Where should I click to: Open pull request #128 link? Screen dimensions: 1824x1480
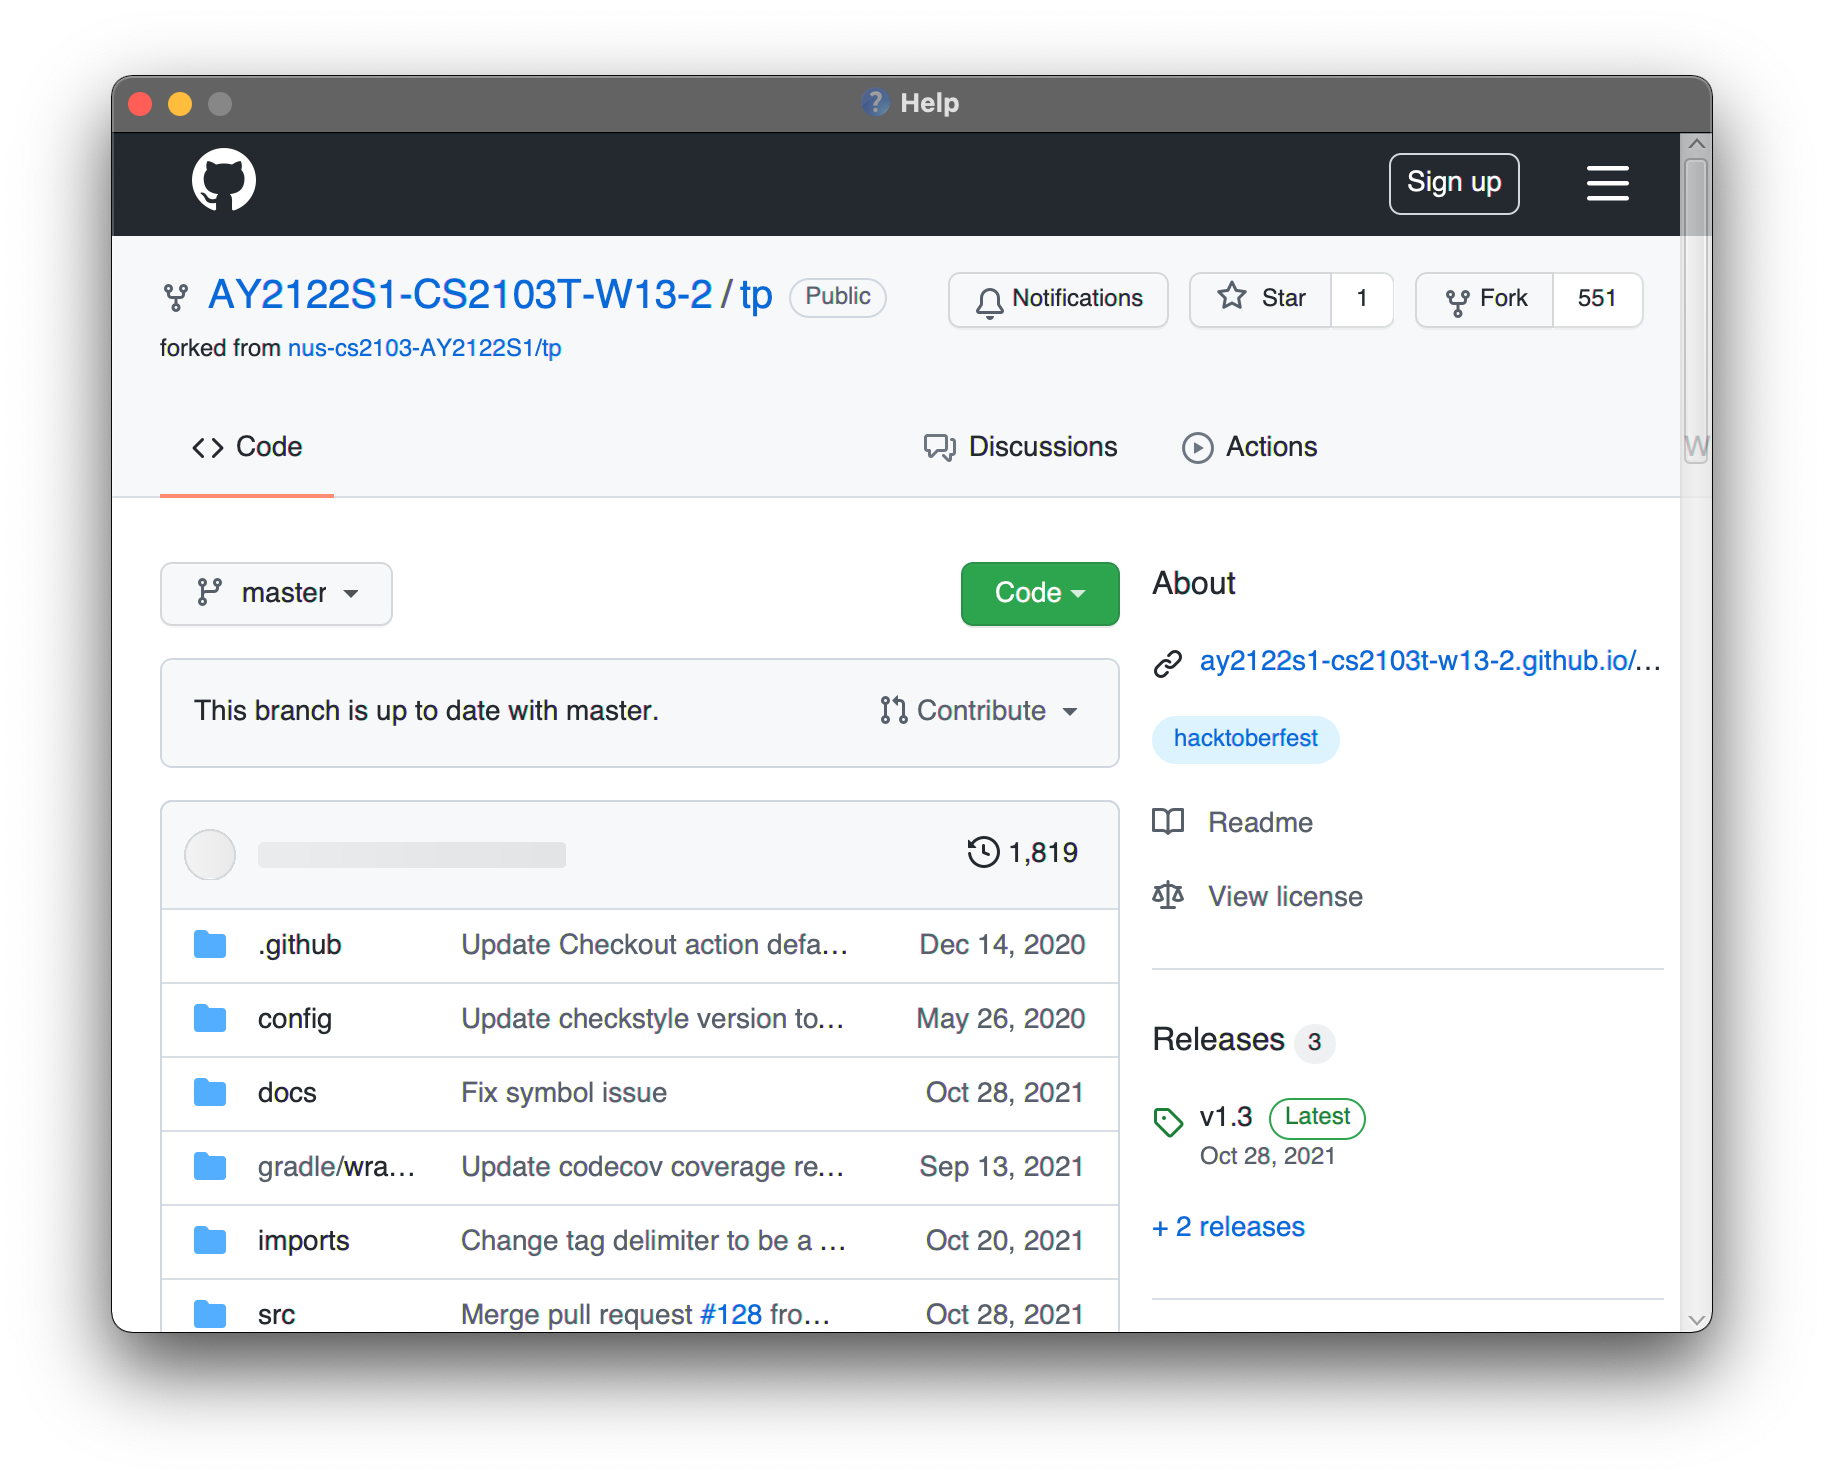click(731, 1315)
